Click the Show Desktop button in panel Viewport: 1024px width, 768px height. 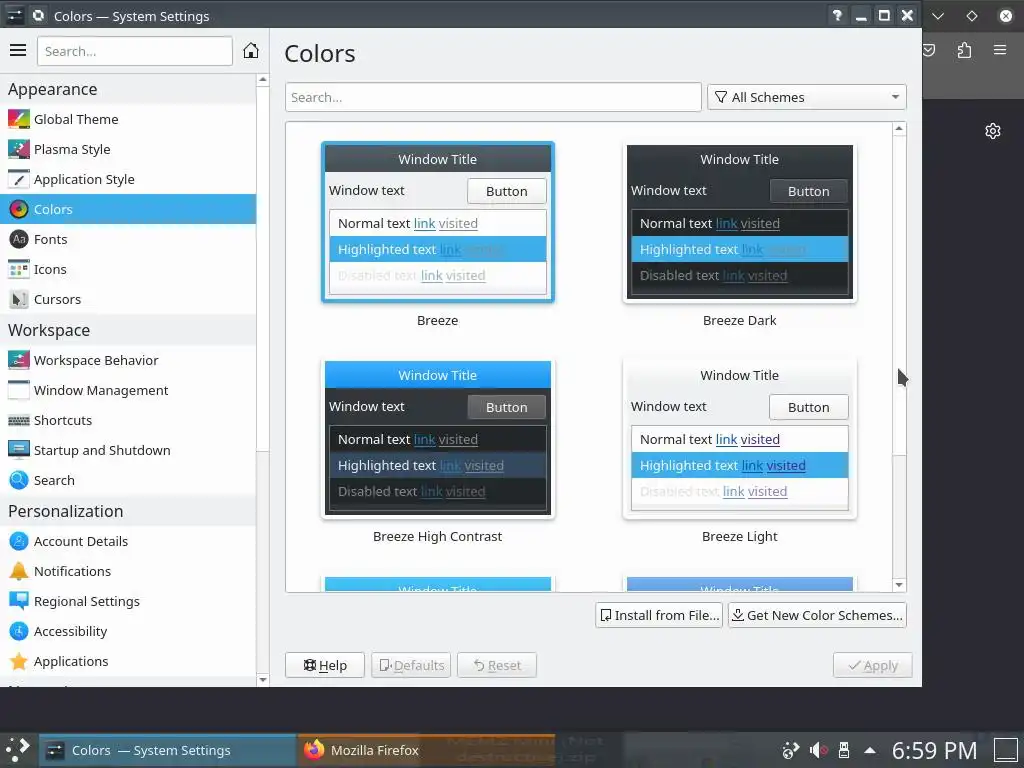1006,750
